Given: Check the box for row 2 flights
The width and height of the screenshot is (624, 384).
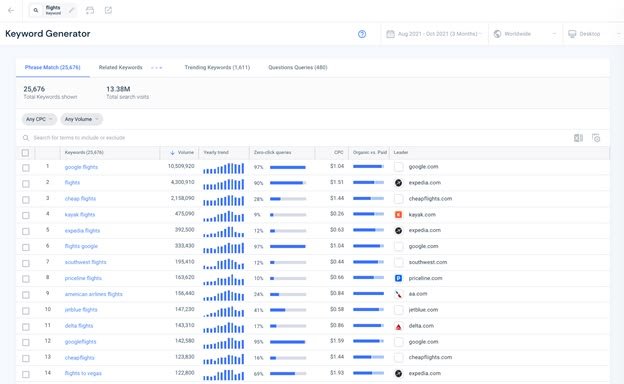Looking at the screenshot, I should tap(25, 183).
